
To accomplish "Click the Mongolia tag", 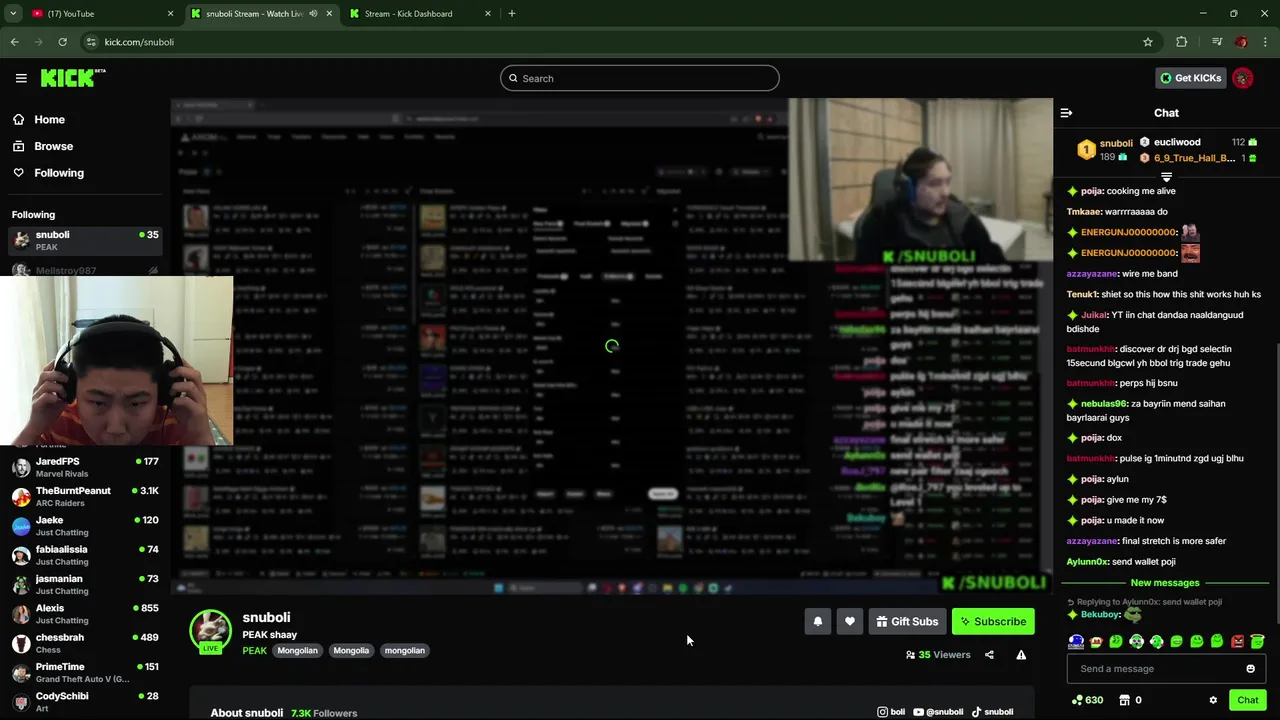I will (351, 651).
